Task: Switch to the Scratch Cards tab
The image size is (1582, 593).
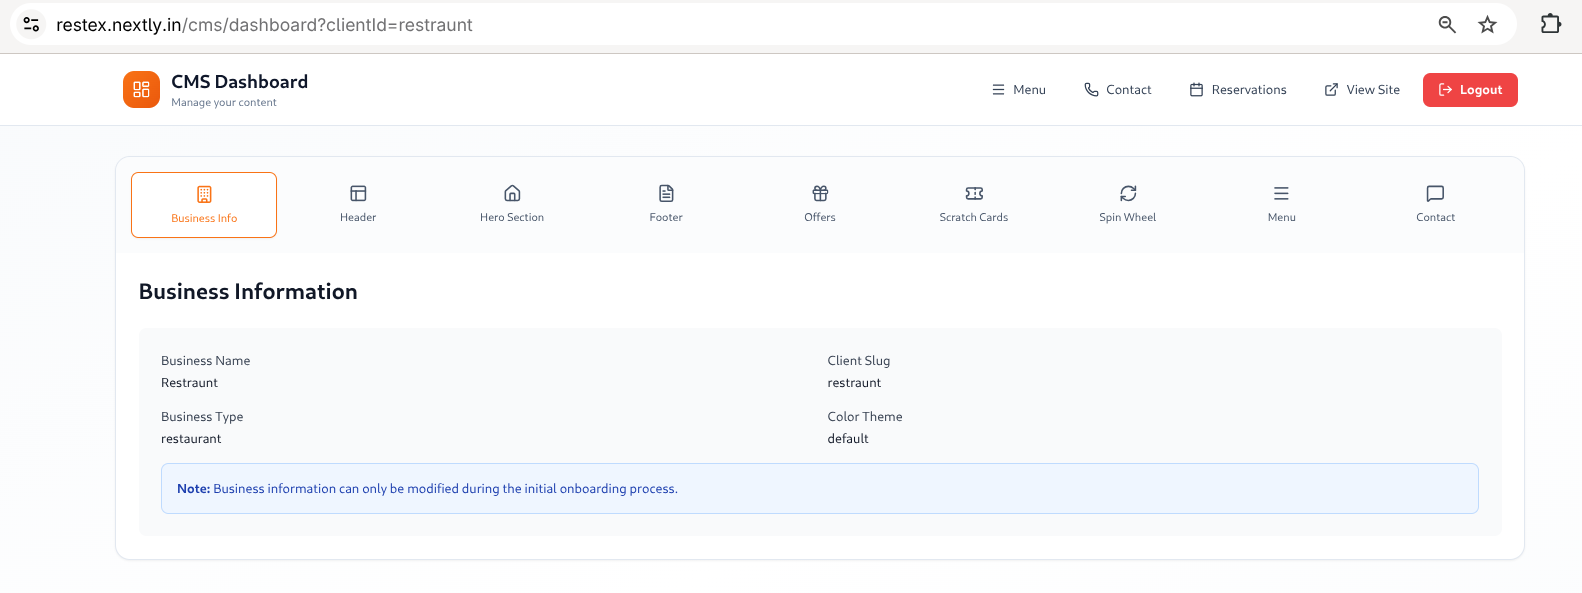Action: tap(974, 205)
